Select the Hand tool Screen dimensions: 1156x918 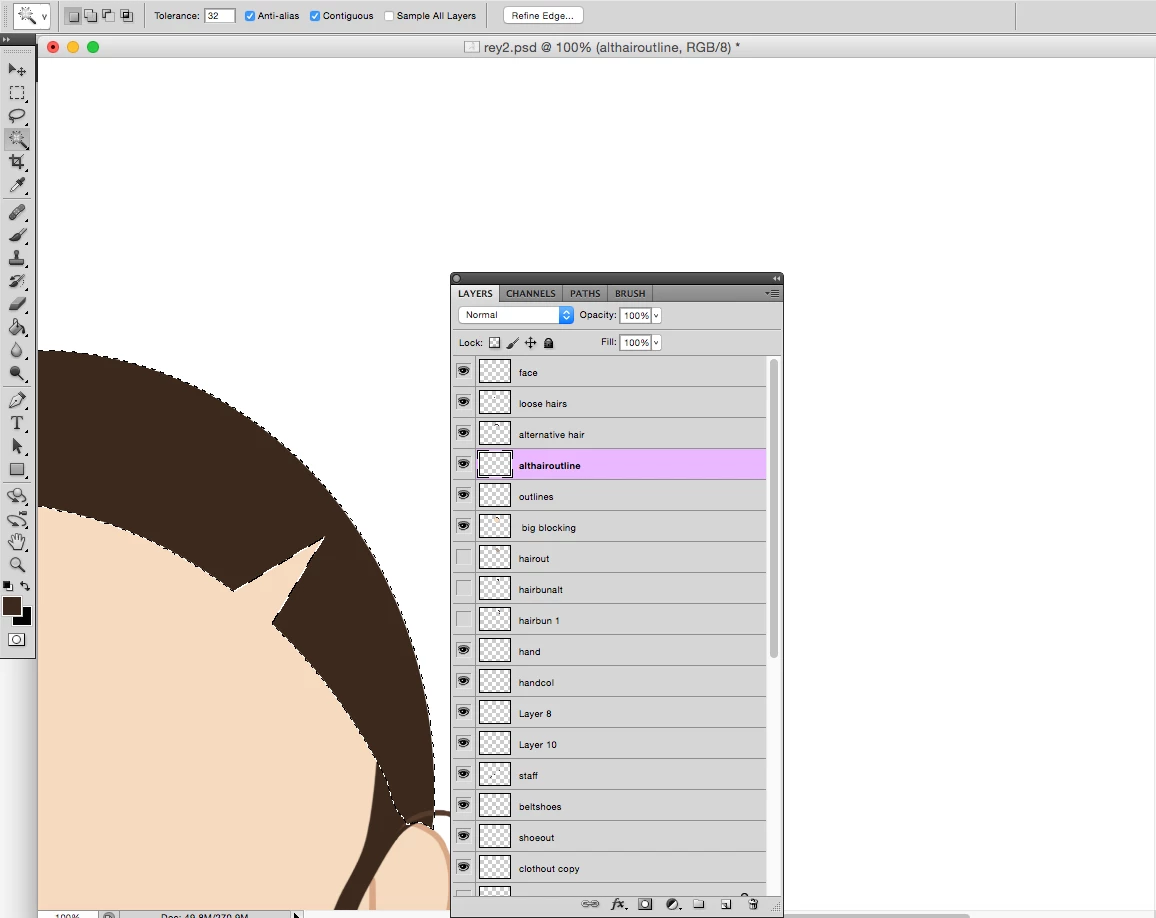[x=17, y=542]
